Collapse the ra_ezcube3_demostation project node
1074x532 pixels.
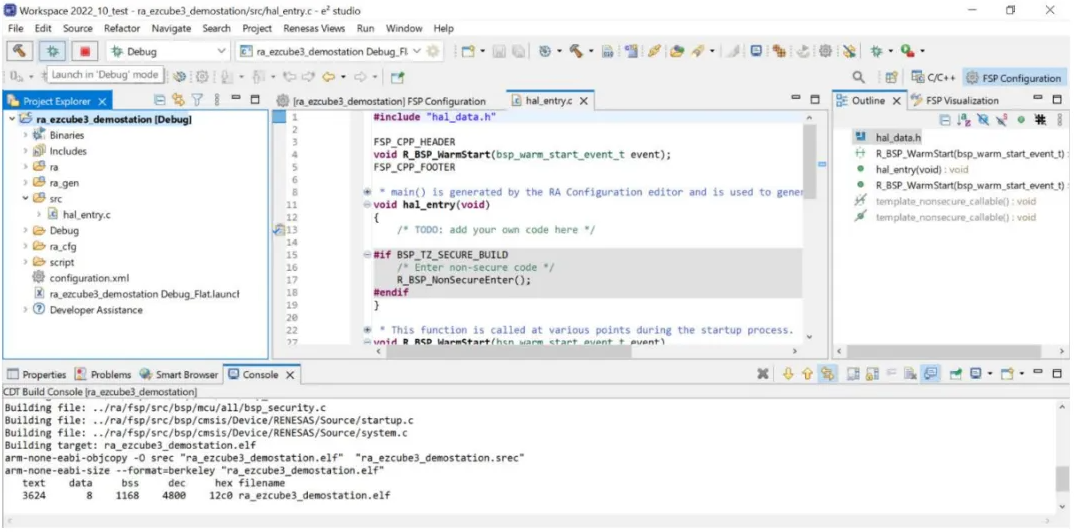pyautogui.click(x=12, y=119)
